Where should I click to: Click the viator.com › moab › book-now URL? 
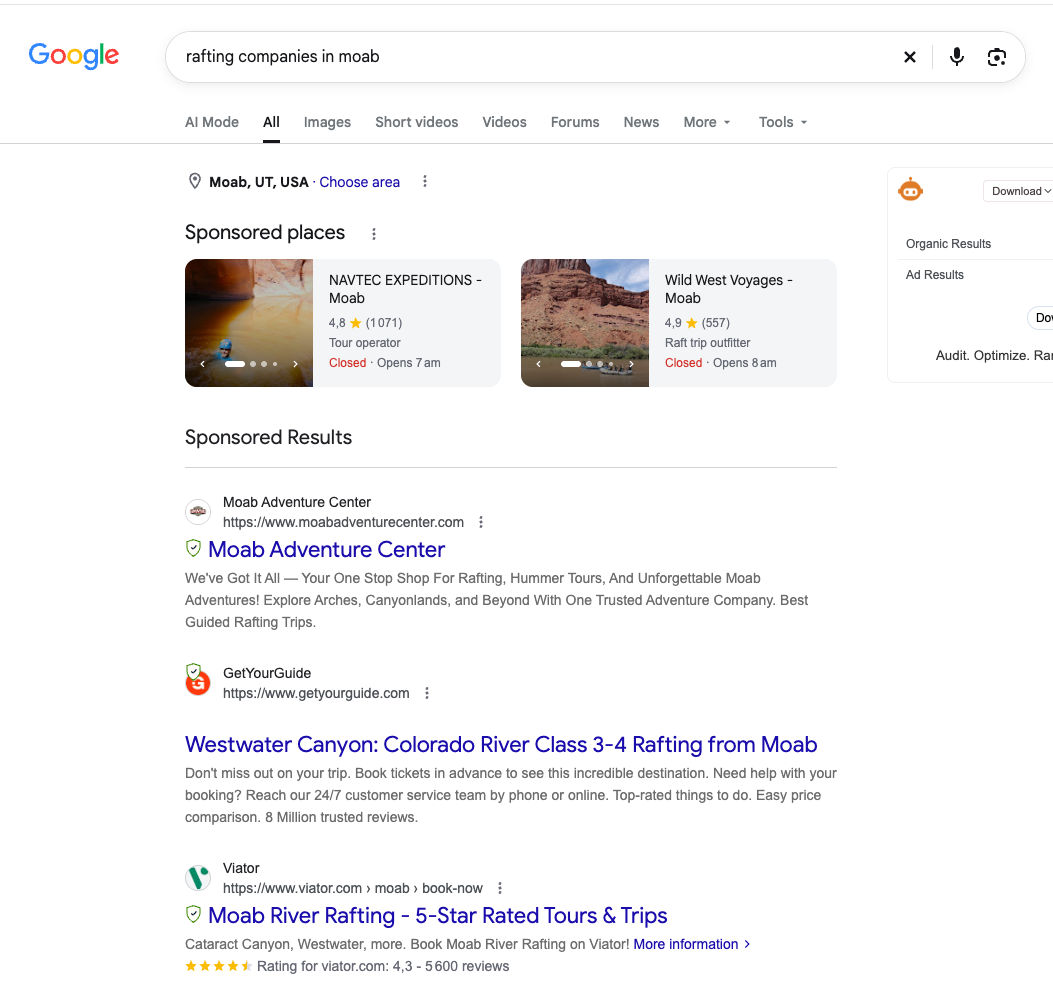pos(353,888)
